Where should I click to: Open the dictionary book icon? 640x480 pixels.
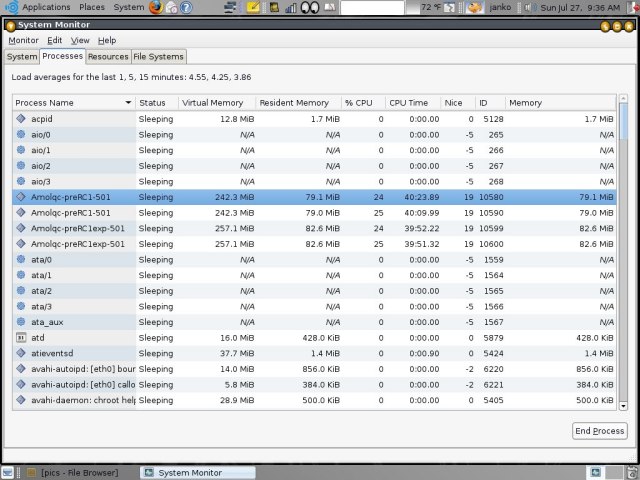click(x=330, y=7)
